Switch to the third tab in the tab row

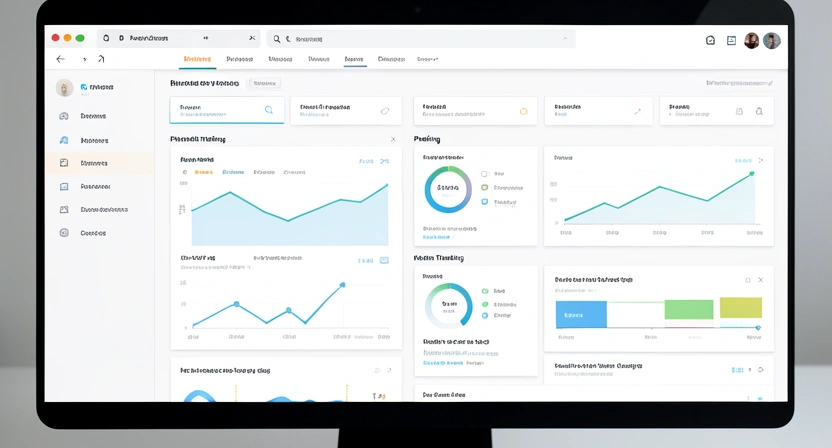coord(280,59)
